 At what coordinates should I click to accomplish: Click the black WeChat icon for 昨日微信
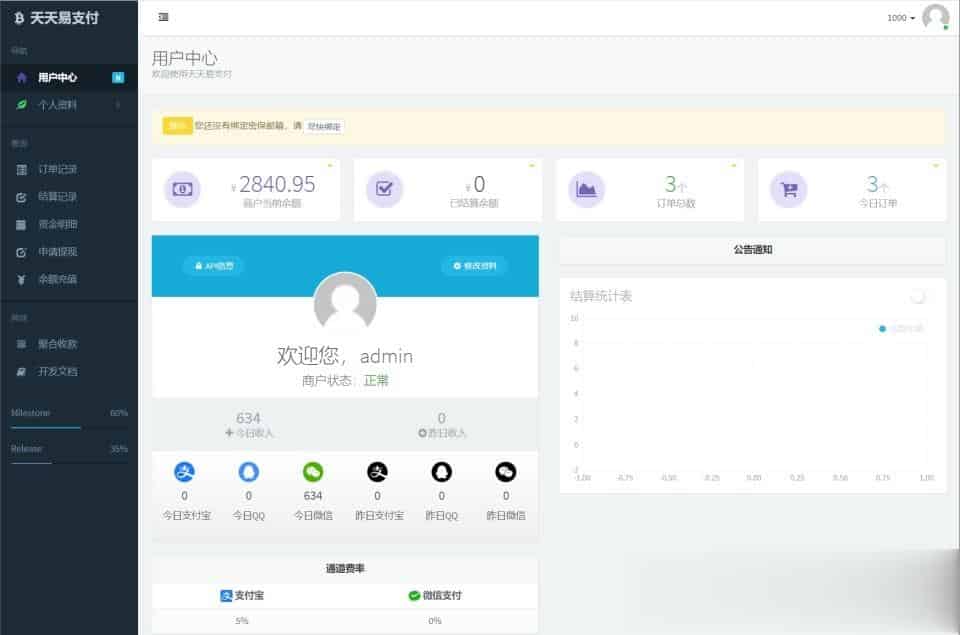tap(506, 472)
